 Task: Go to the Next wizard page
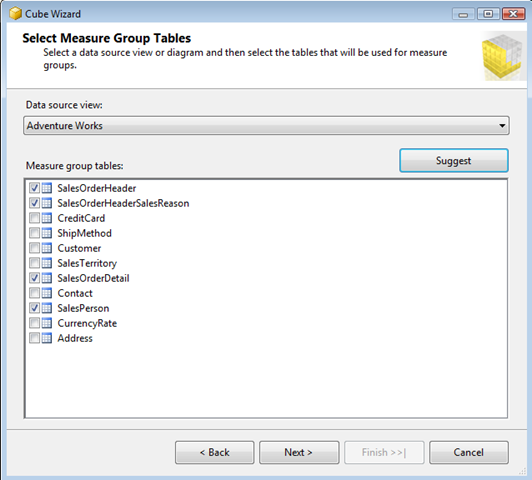pyautogui.click(x=299, y=452)
